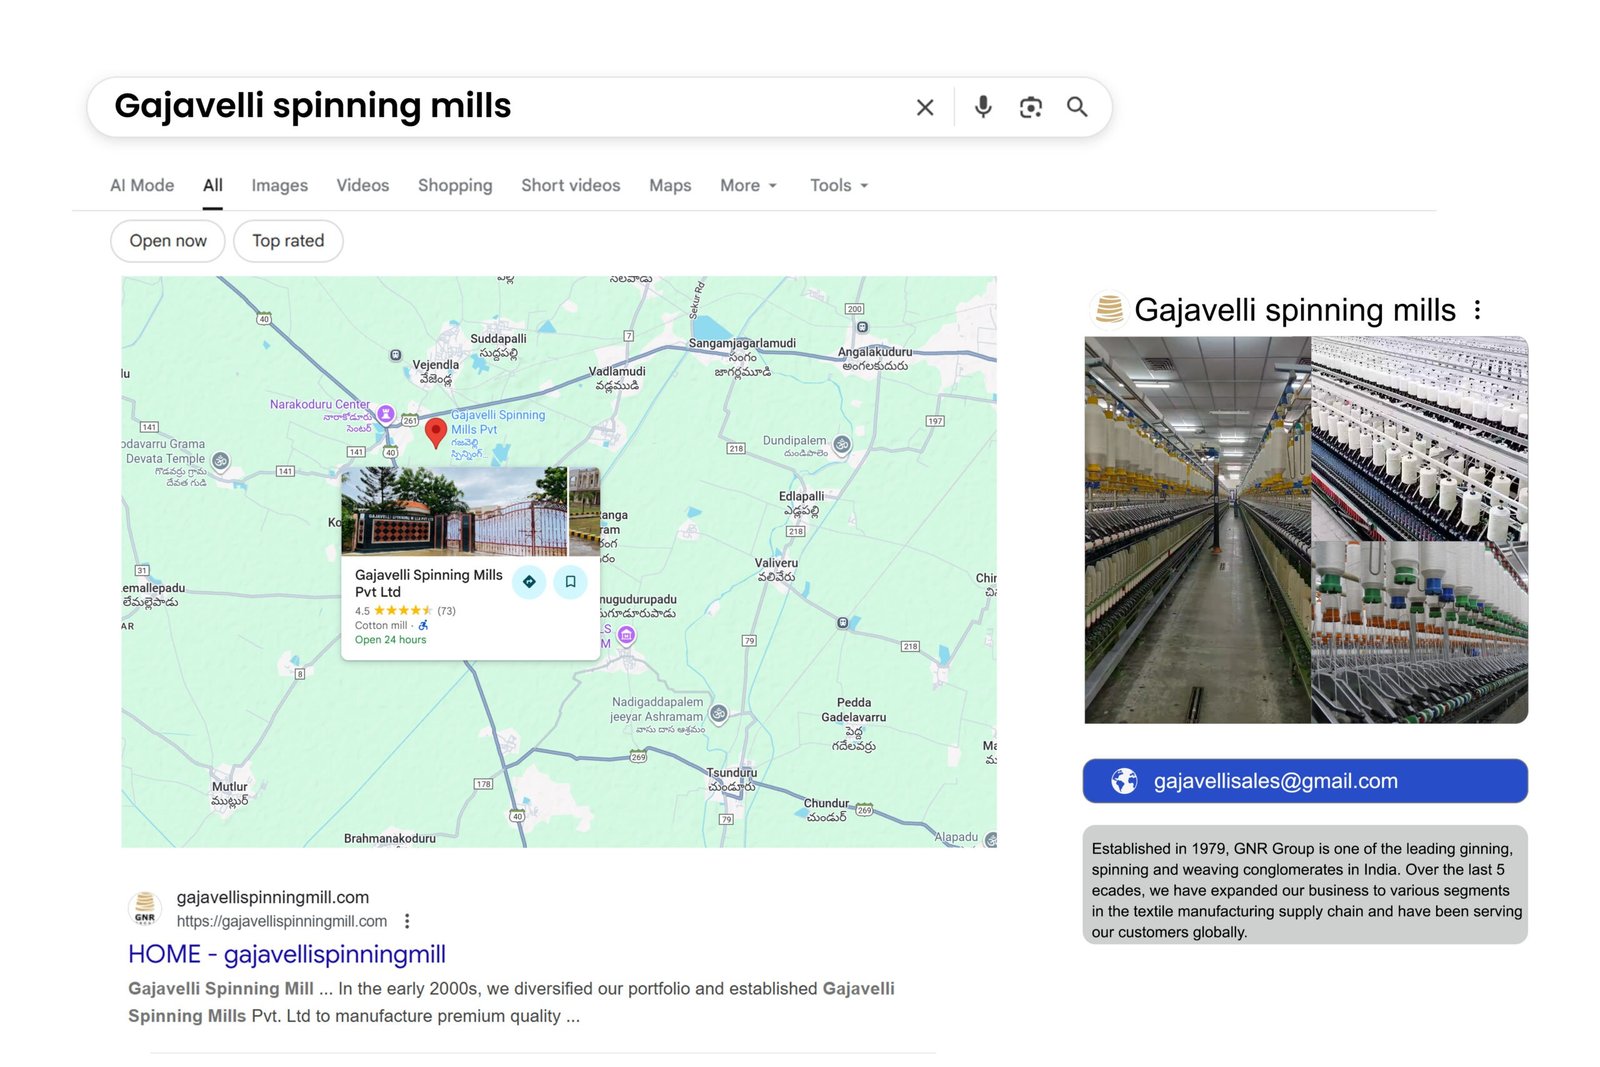Click the globe icon on the email button

pyautogui.click(x=1127, y=781)
